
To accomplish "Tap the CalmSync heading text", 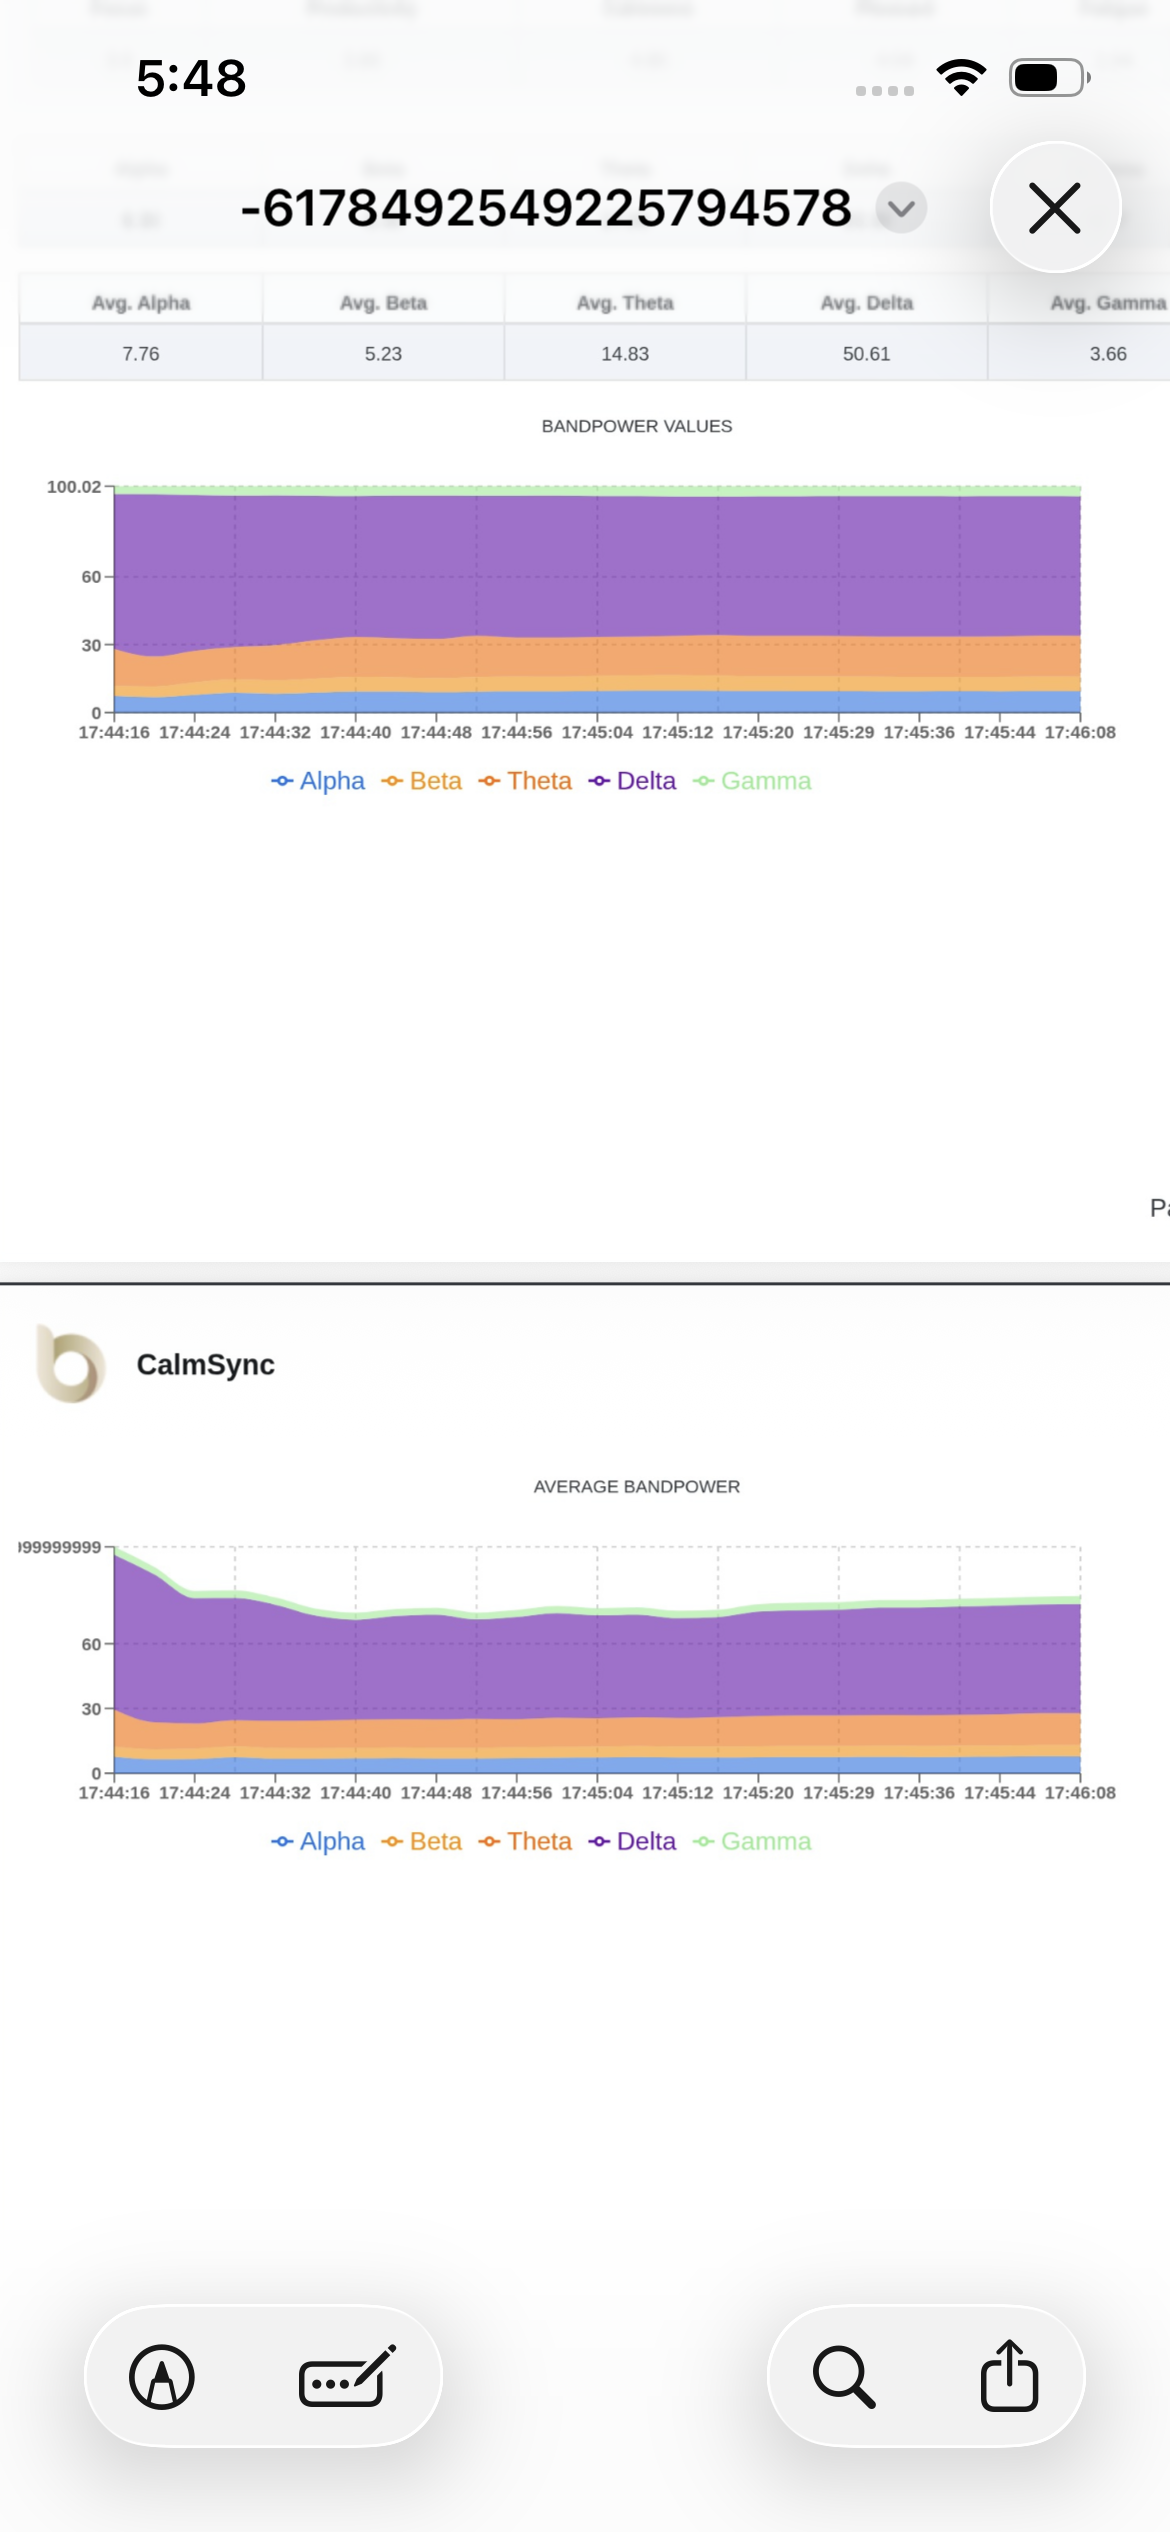I will tap(206, 1365).
